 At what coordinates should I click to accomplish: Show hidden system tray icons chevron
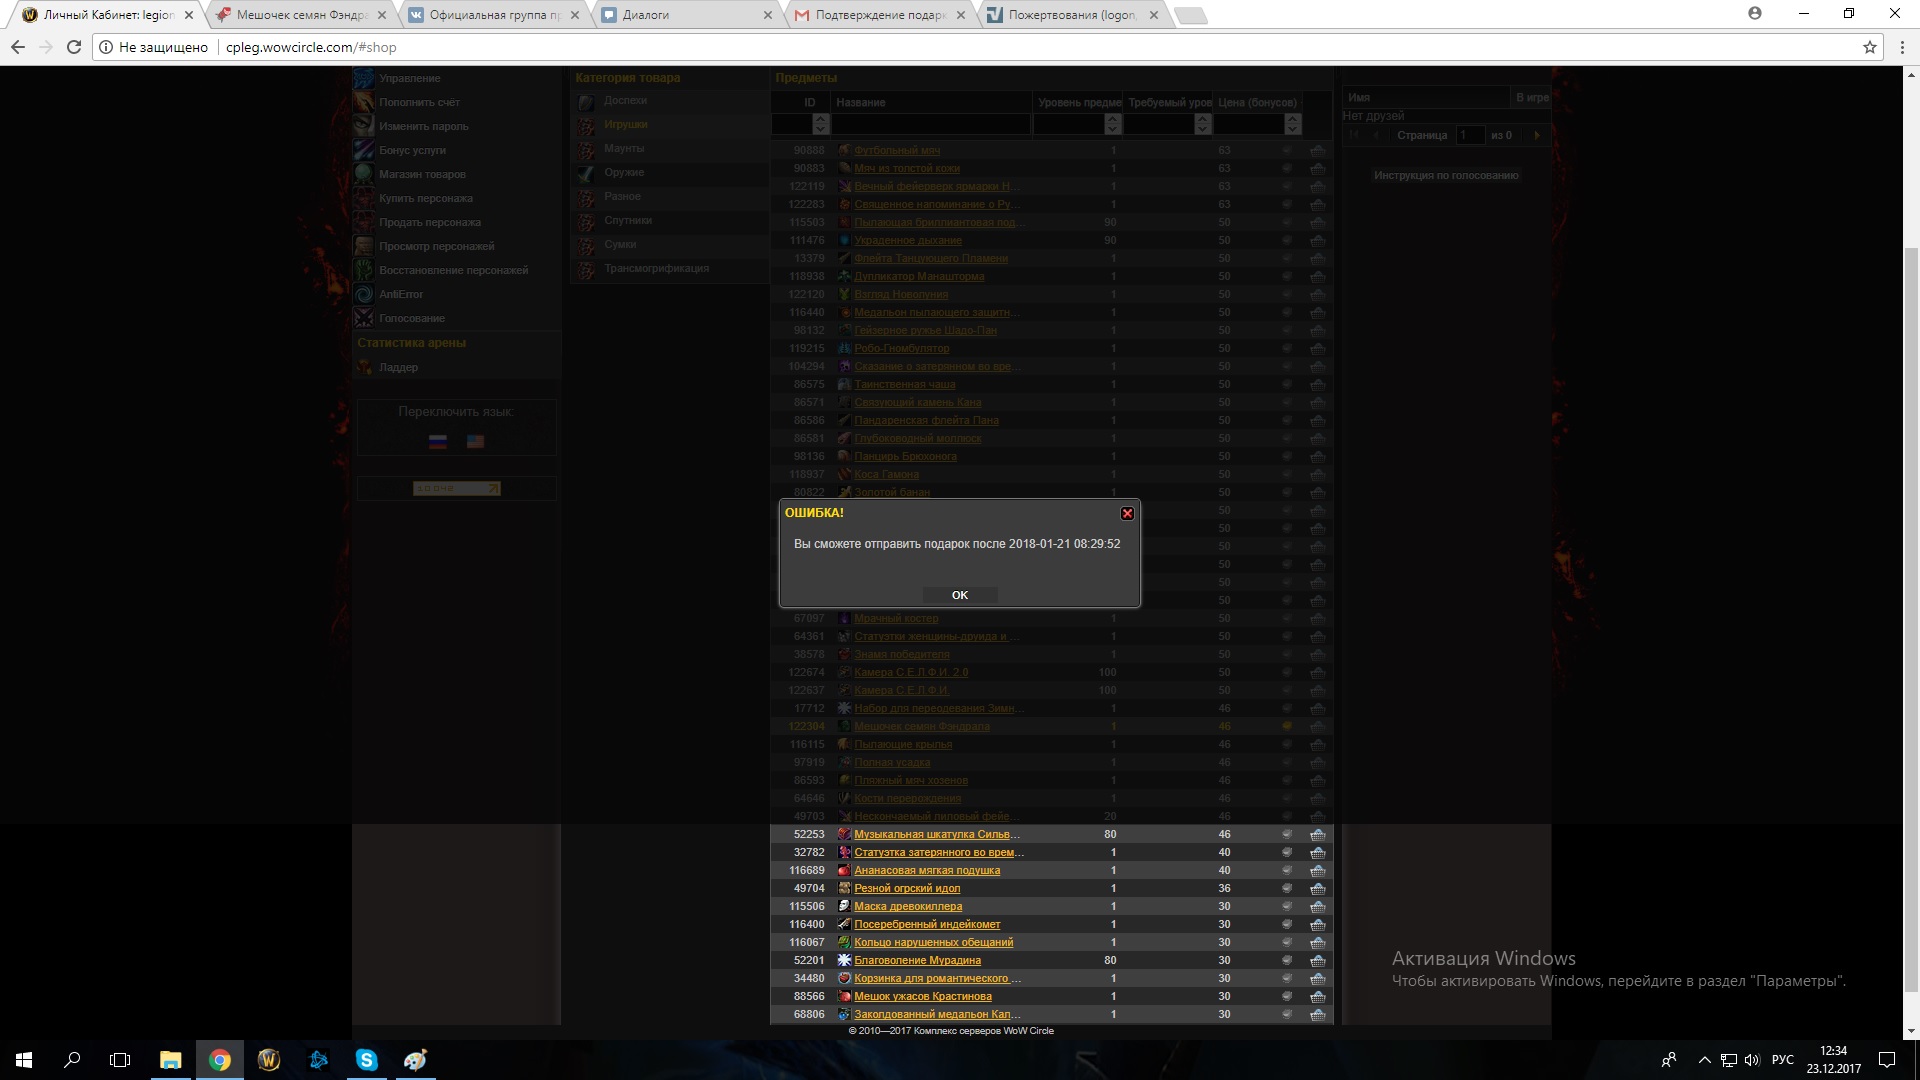point(1703,1060)
